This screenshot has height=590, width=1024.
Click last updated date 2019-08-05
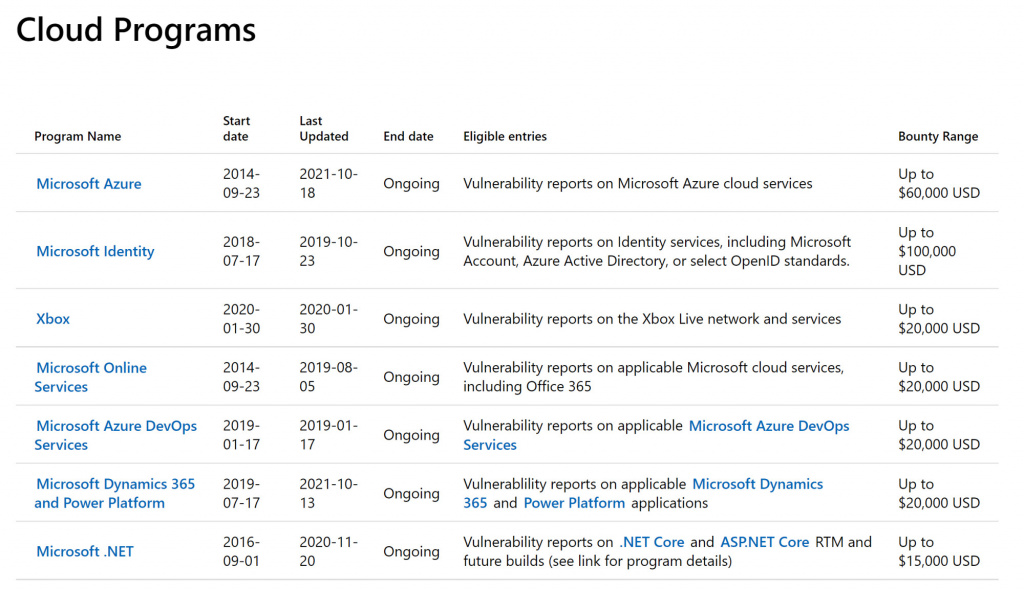(328, 377)
